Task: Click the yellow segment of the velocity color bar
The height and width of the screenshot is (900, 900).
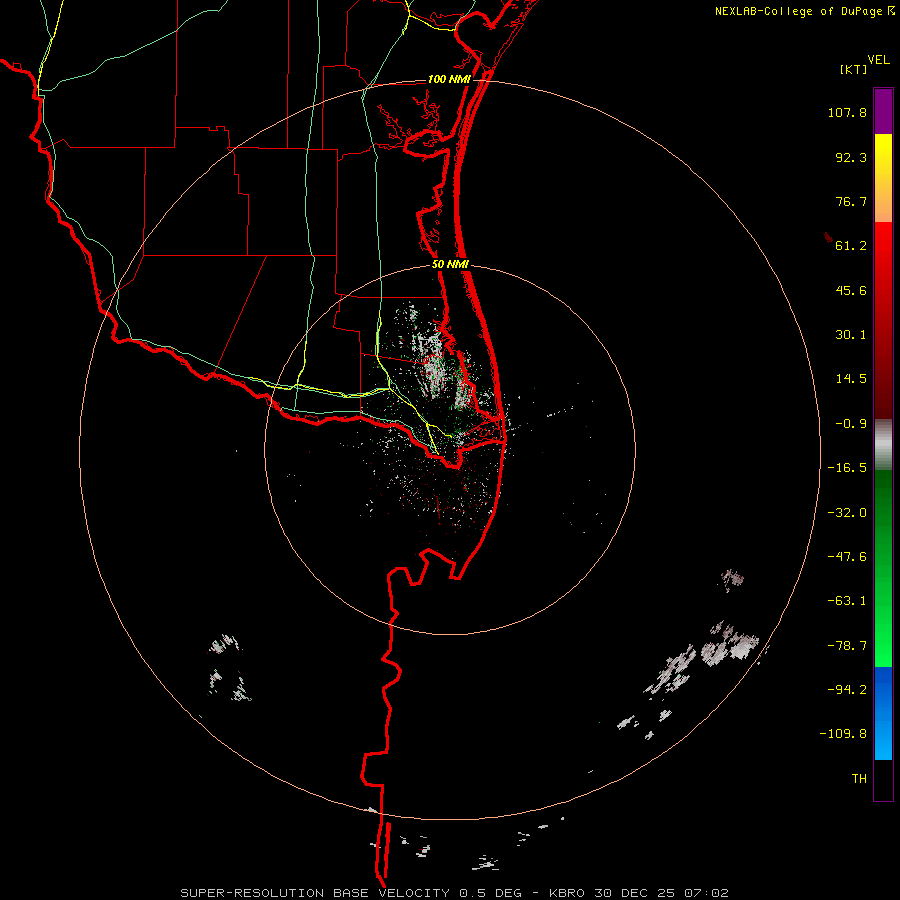Action: pyautogui.click(x=883, y=178)
